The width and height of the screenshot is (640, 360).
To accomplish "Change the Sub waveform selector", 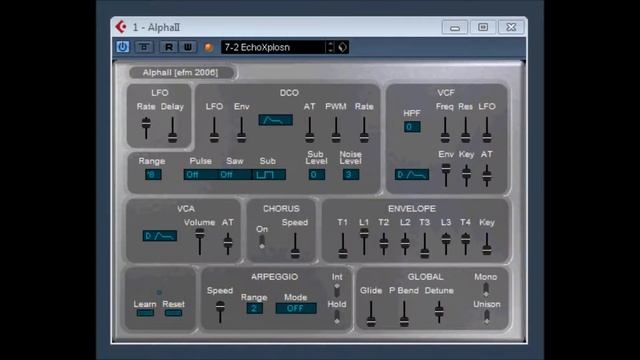I will pyautogui.click(x=269, y=175).
